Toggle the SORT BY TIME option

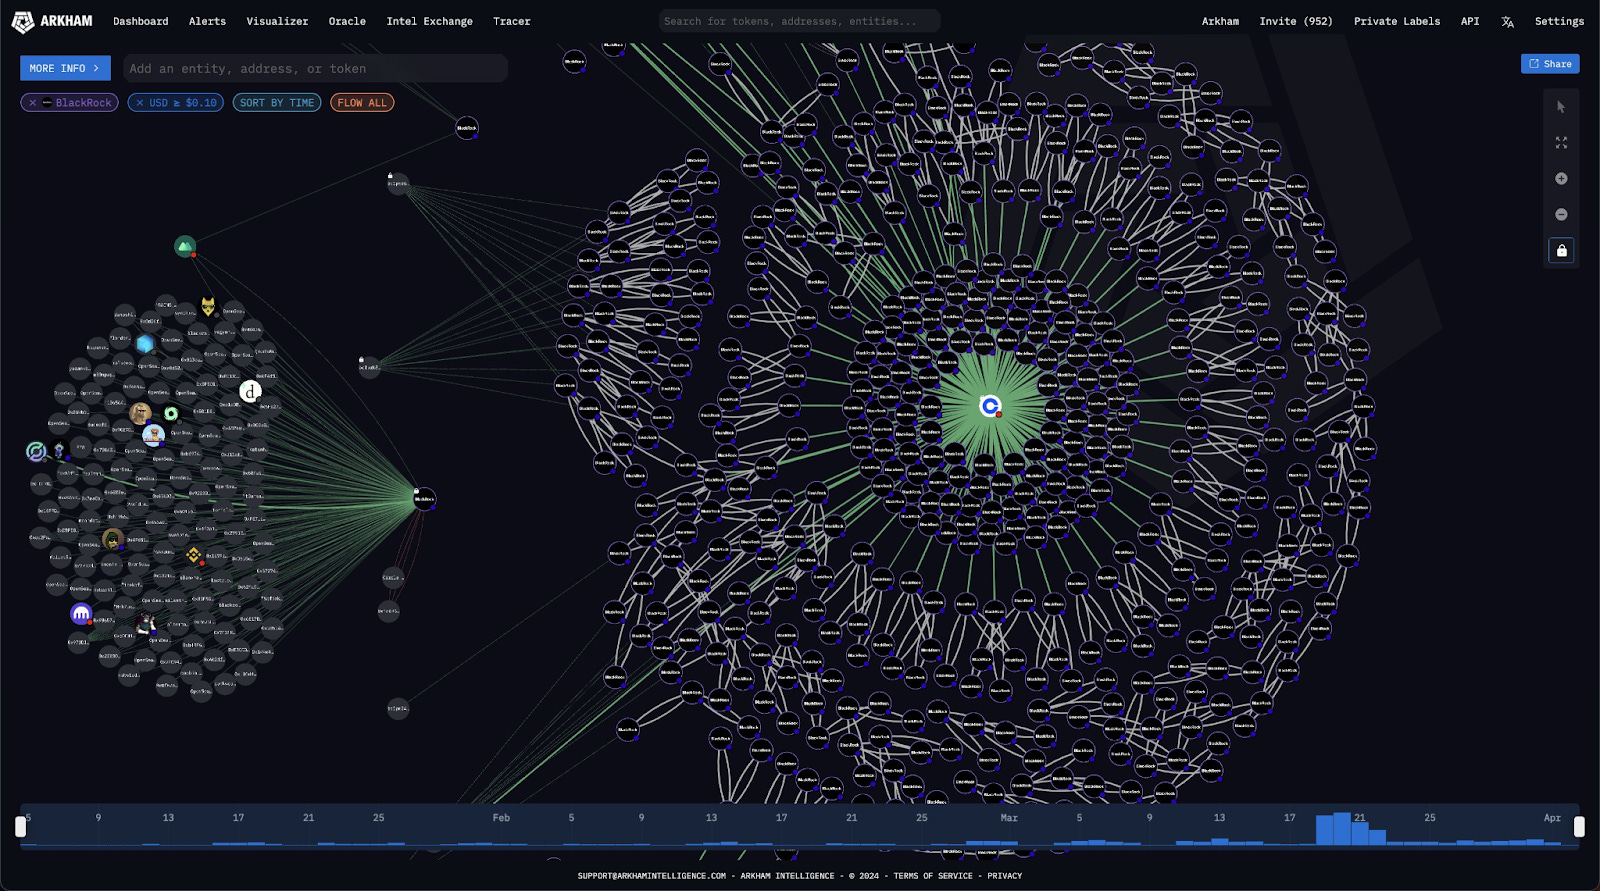click(277, 103)
